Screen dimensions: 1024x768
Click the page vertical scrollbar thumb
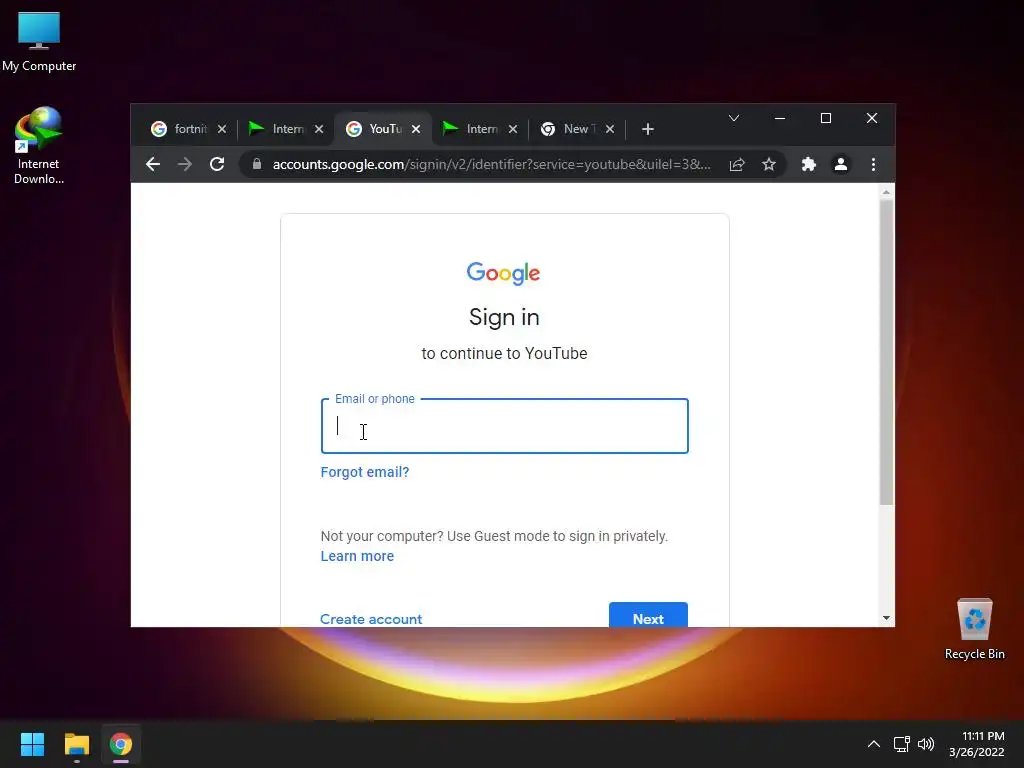coord(886,353)
